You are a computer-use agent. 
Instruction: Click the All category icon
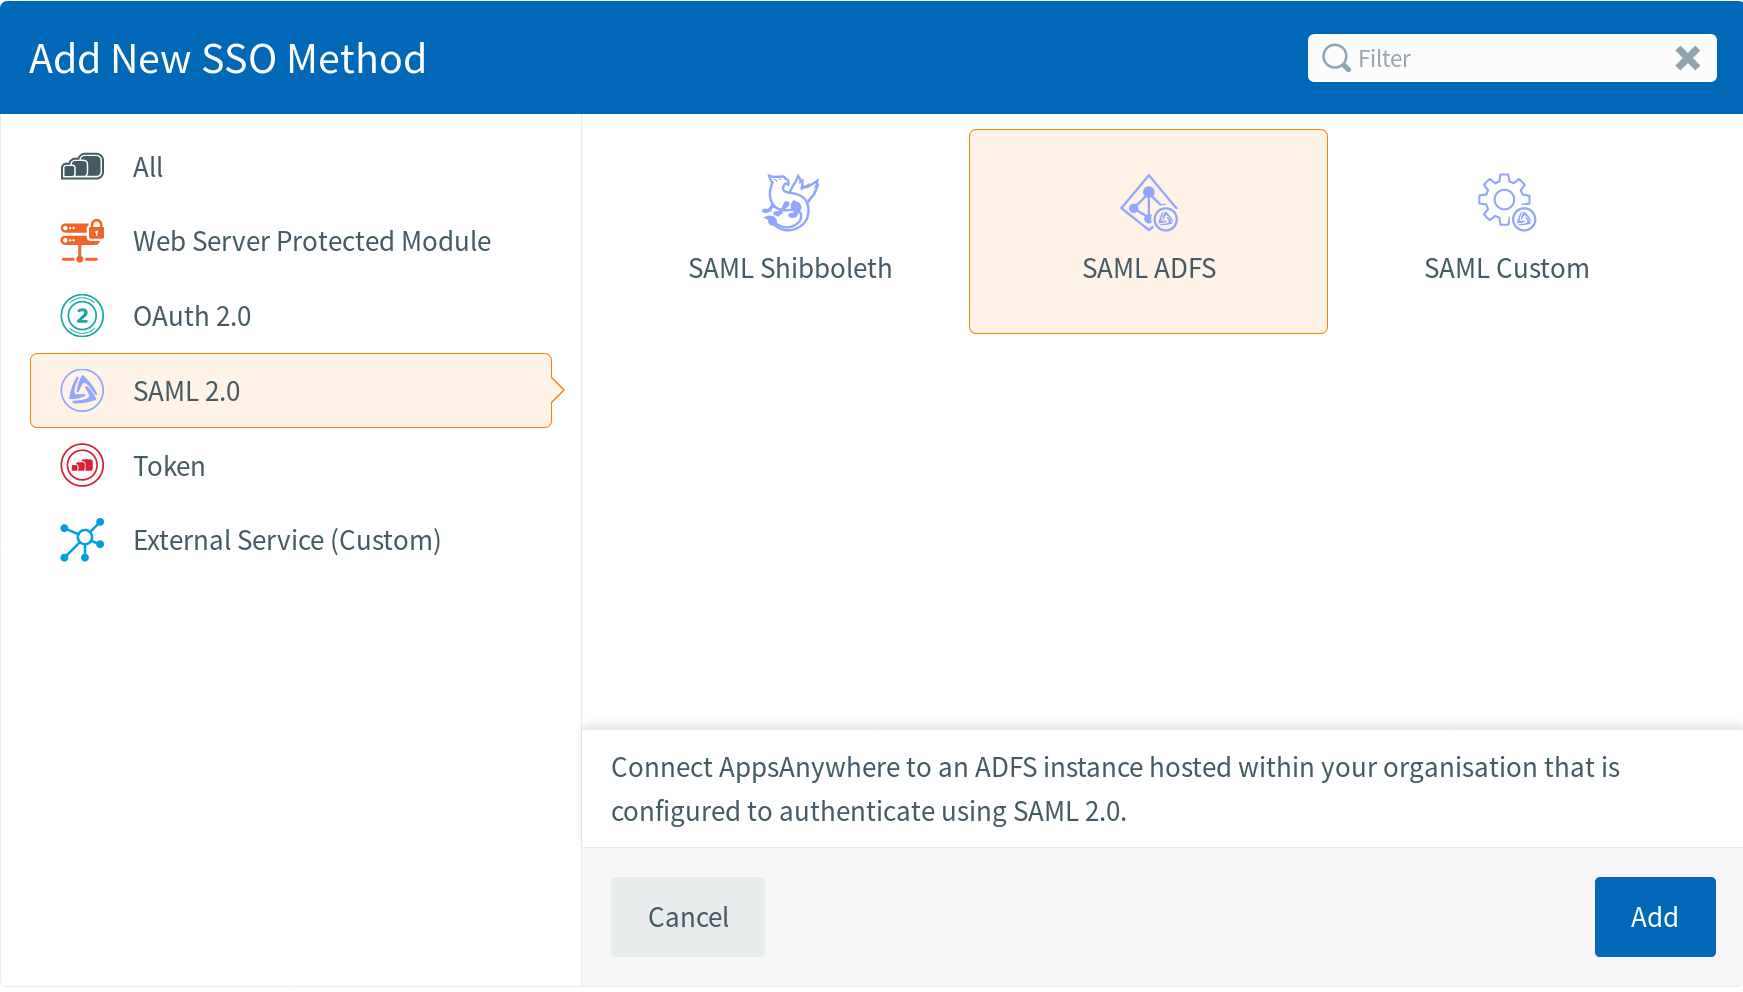[82, 167]
